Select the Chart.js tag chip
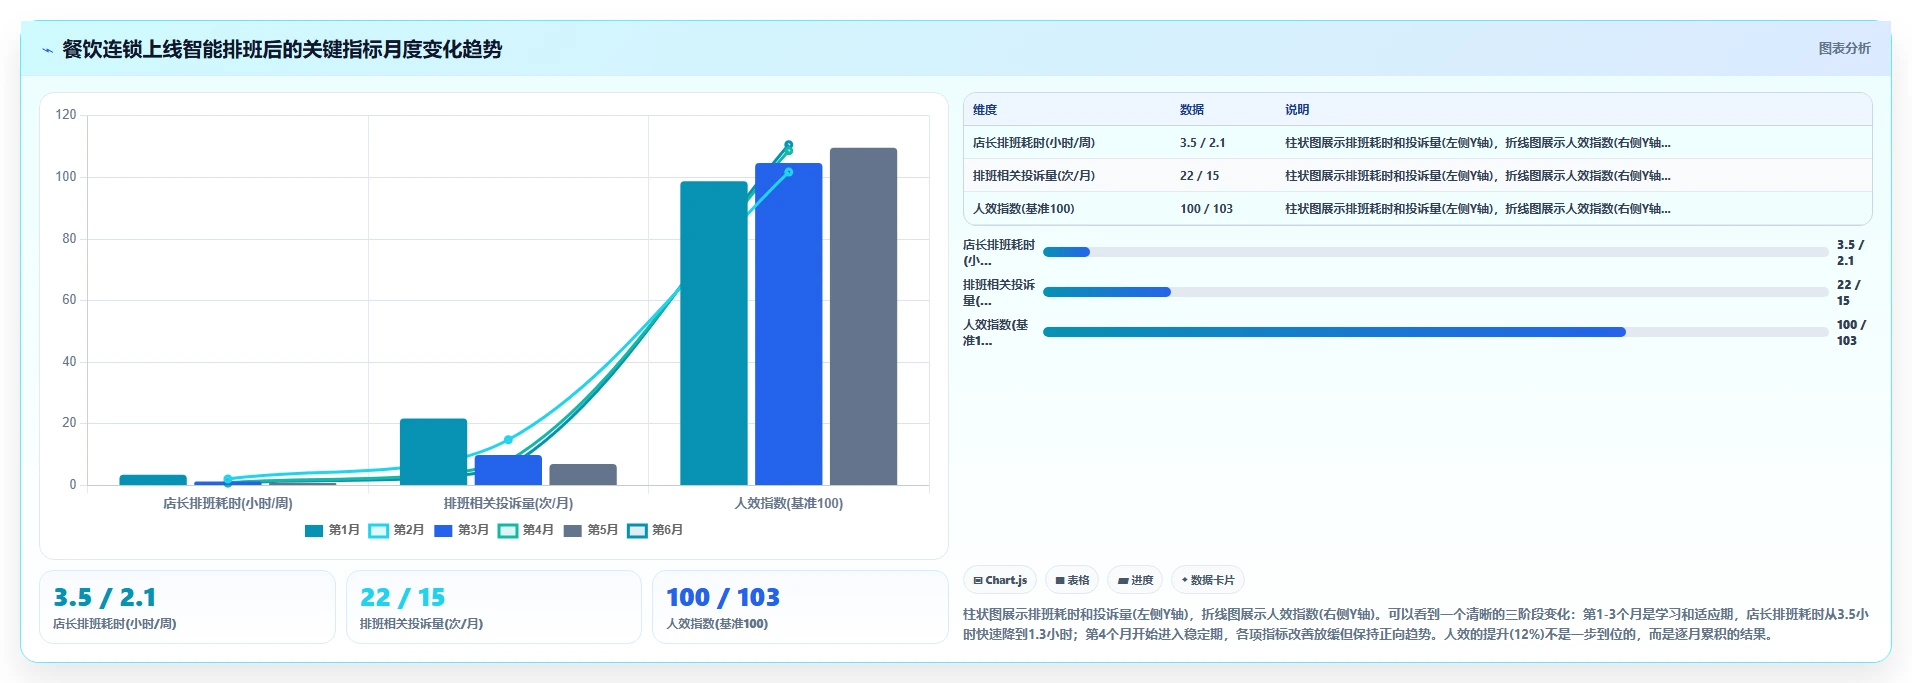Screen dimensions: 1912x683 point(1000,580)
